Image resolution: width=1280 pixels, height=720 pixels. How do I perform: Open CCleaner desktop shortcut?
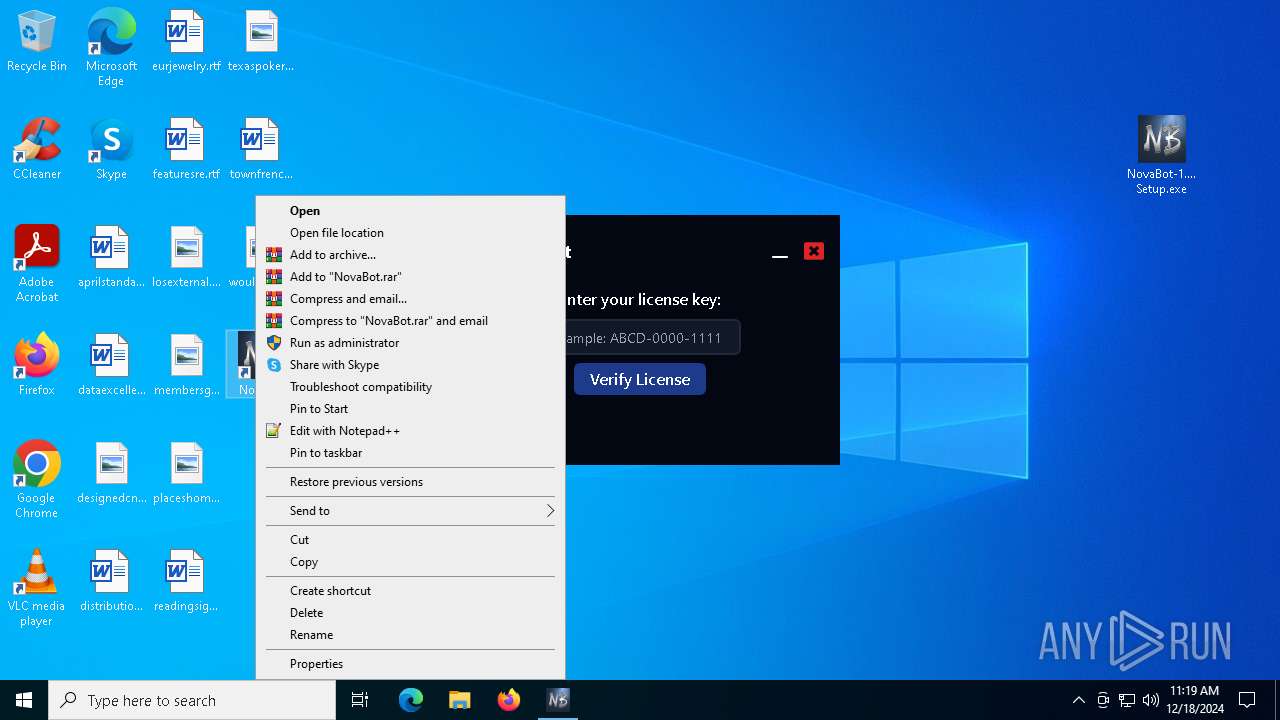click(37, 150)
